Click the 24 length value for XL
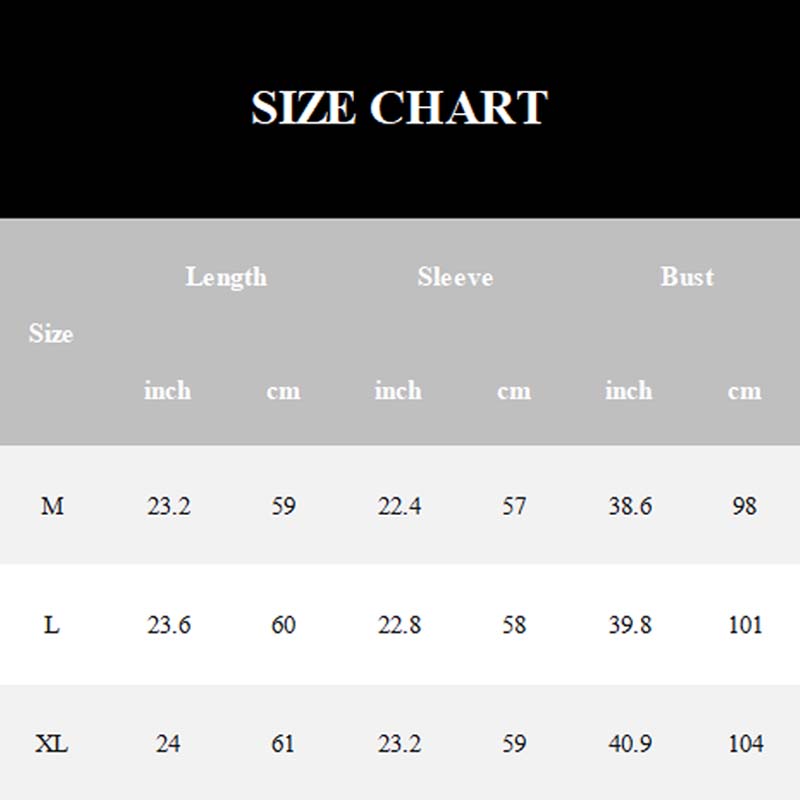The image size is (800, 800). [x=168, y=744]
